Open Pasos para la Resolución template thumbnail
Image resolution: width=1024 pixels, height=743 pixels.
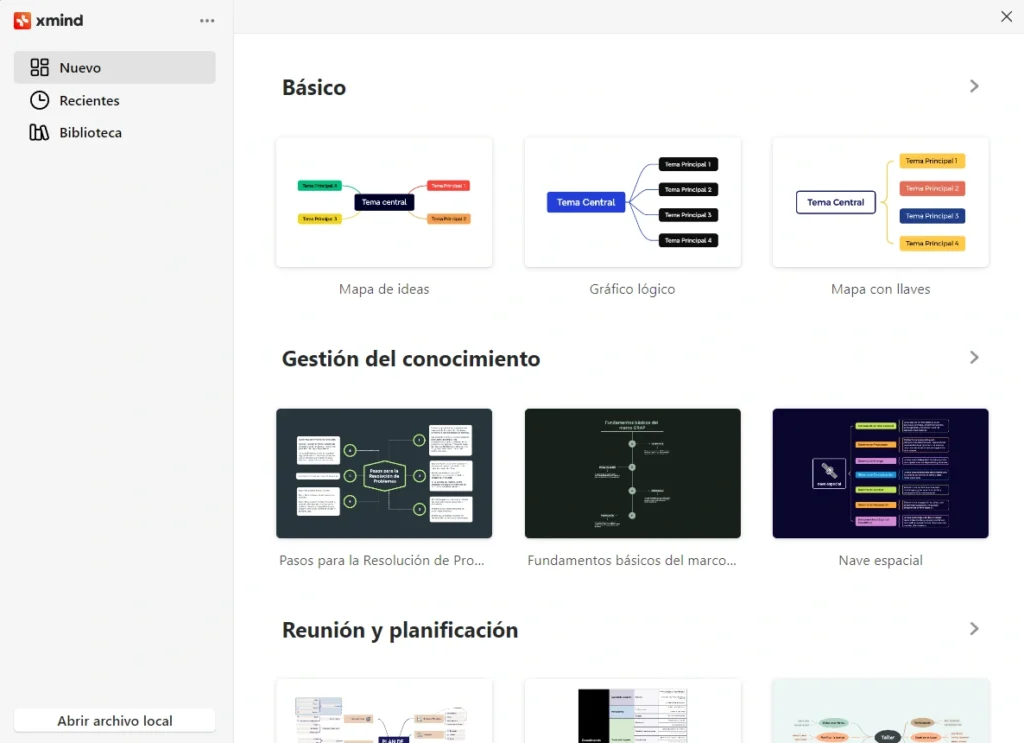pos(384,473)
